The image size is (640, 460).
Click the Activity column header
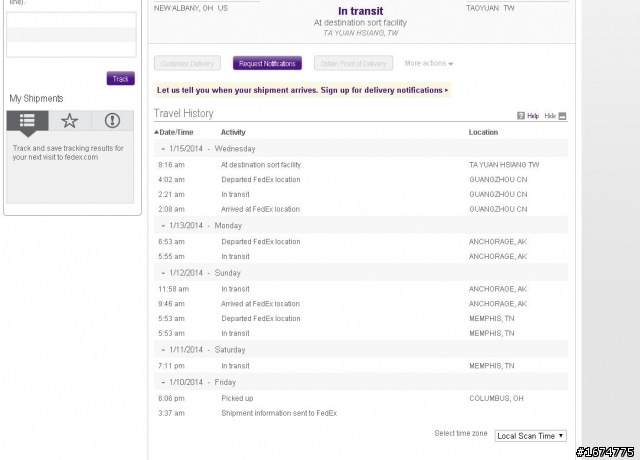[x=233, y=132]
